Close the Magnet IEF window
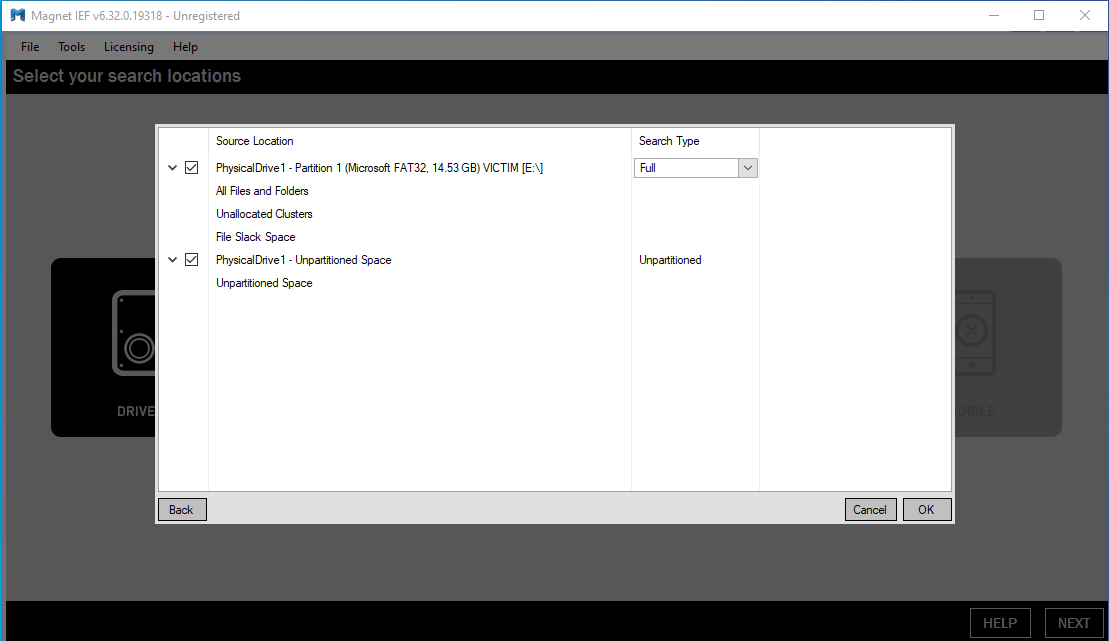 tap(1085, 16)
